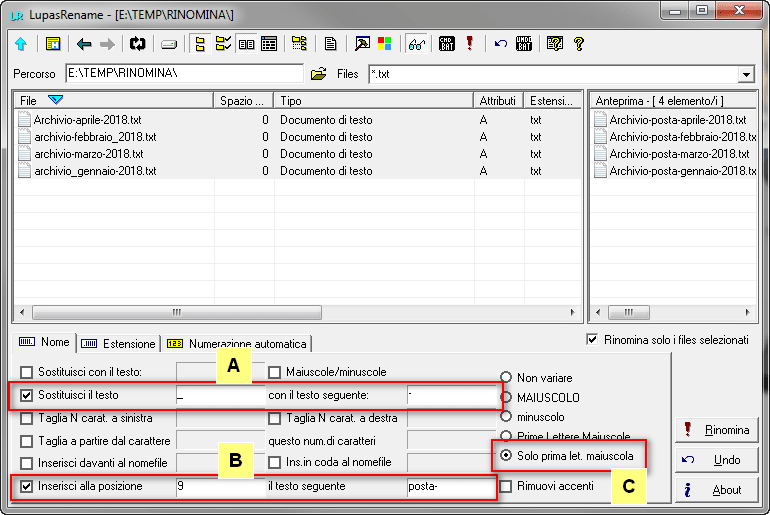
Task: Click the yellow folders-tree toolbar icon
Action: point(200,44)
